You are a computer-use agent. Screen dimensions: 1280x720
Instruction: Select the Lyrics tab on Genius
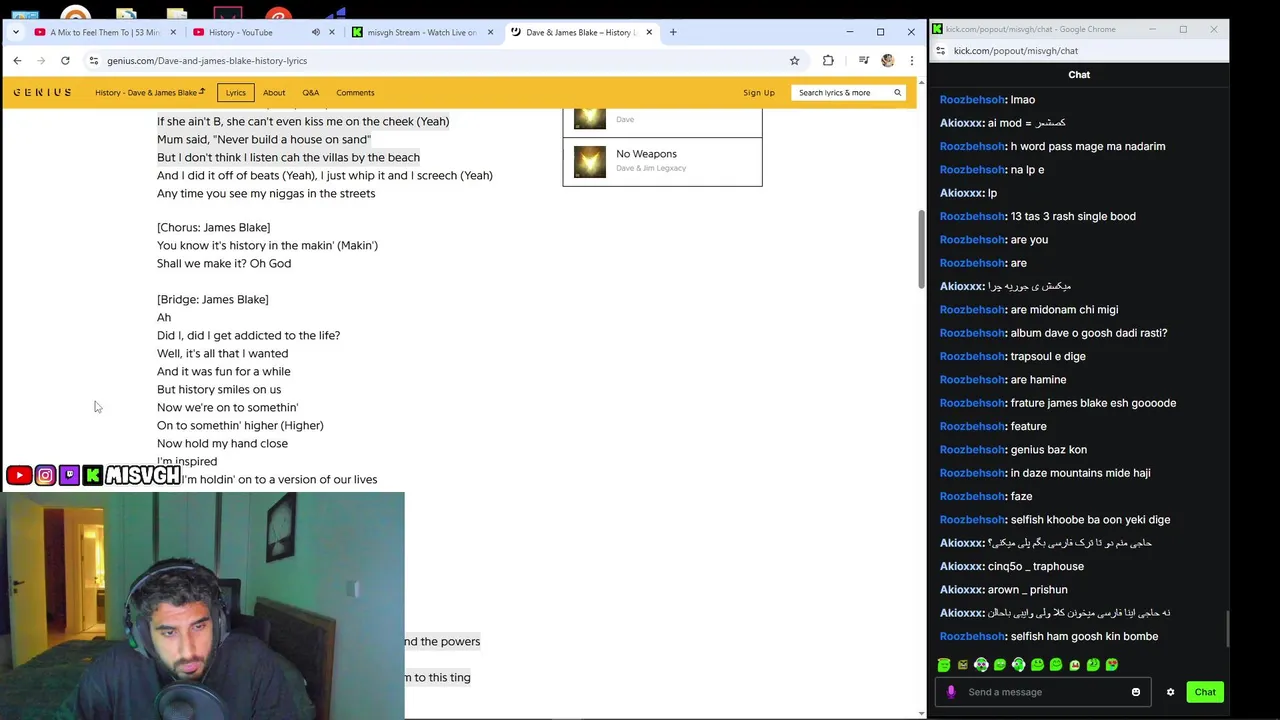pyautogui.click(x=236, y=92)
